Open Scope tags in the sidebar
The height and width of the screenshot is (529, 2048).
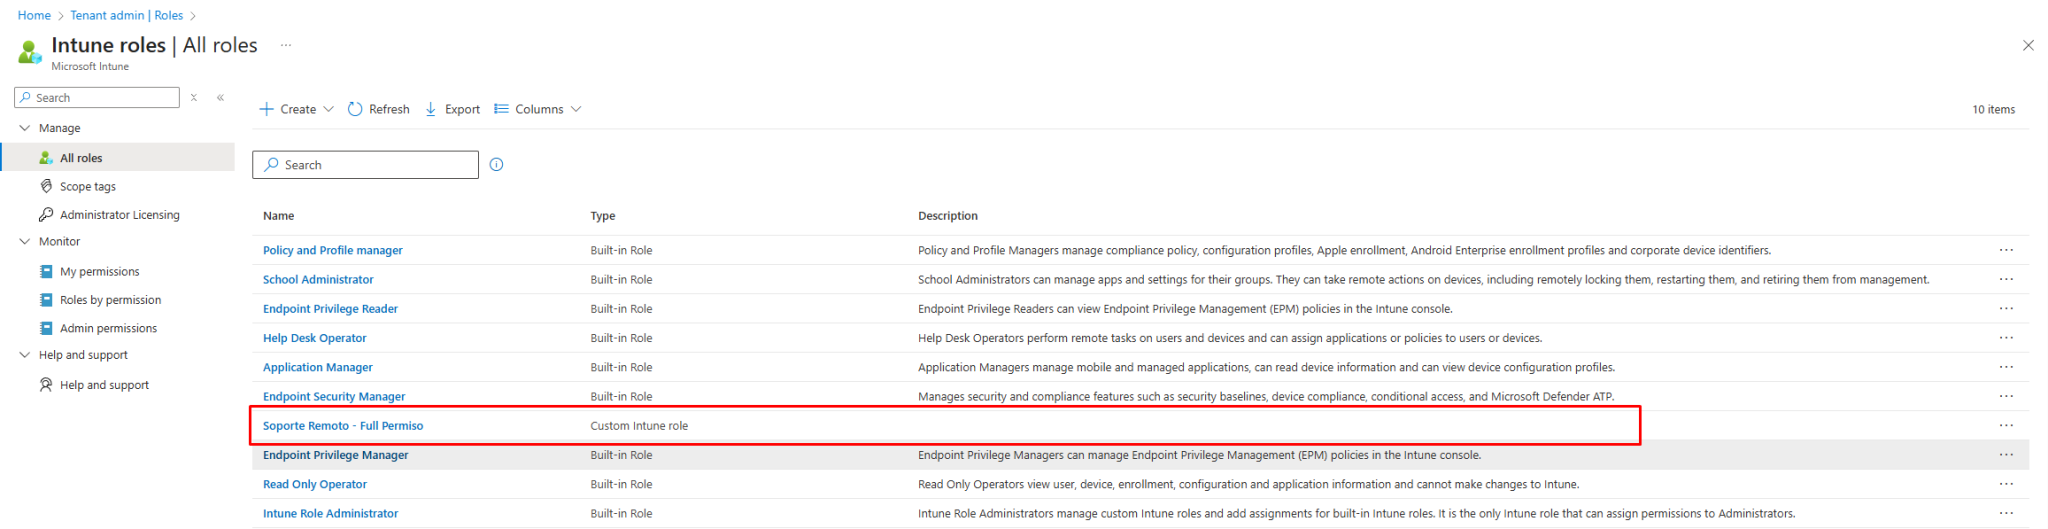point(88,187)
